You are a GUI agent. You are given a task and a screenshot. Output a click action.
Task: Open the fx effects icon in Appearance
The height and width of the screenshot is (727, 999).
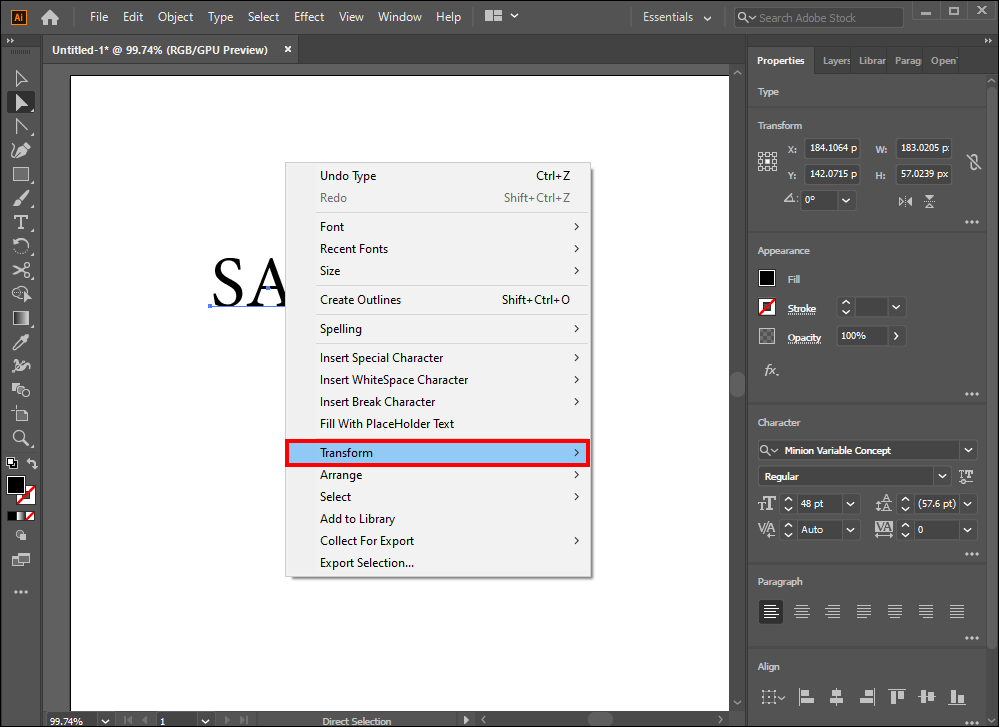(771, 370)
